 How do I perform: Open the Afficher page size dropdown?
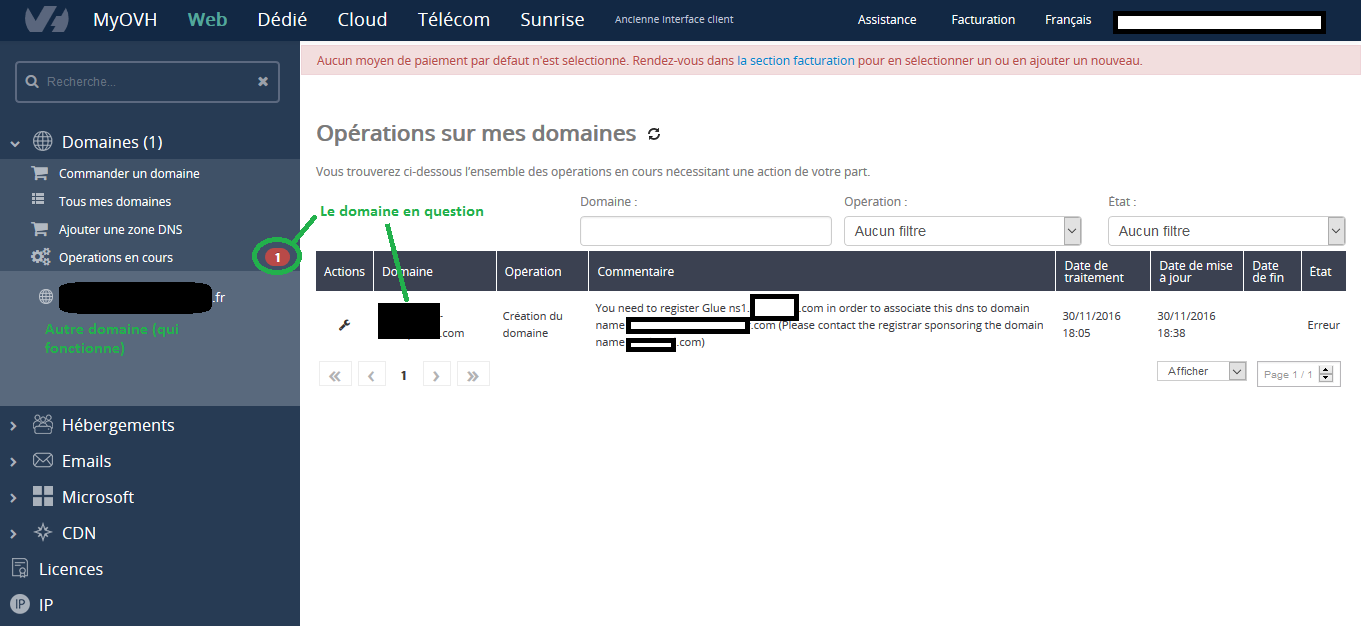(x=1201, y=371)
